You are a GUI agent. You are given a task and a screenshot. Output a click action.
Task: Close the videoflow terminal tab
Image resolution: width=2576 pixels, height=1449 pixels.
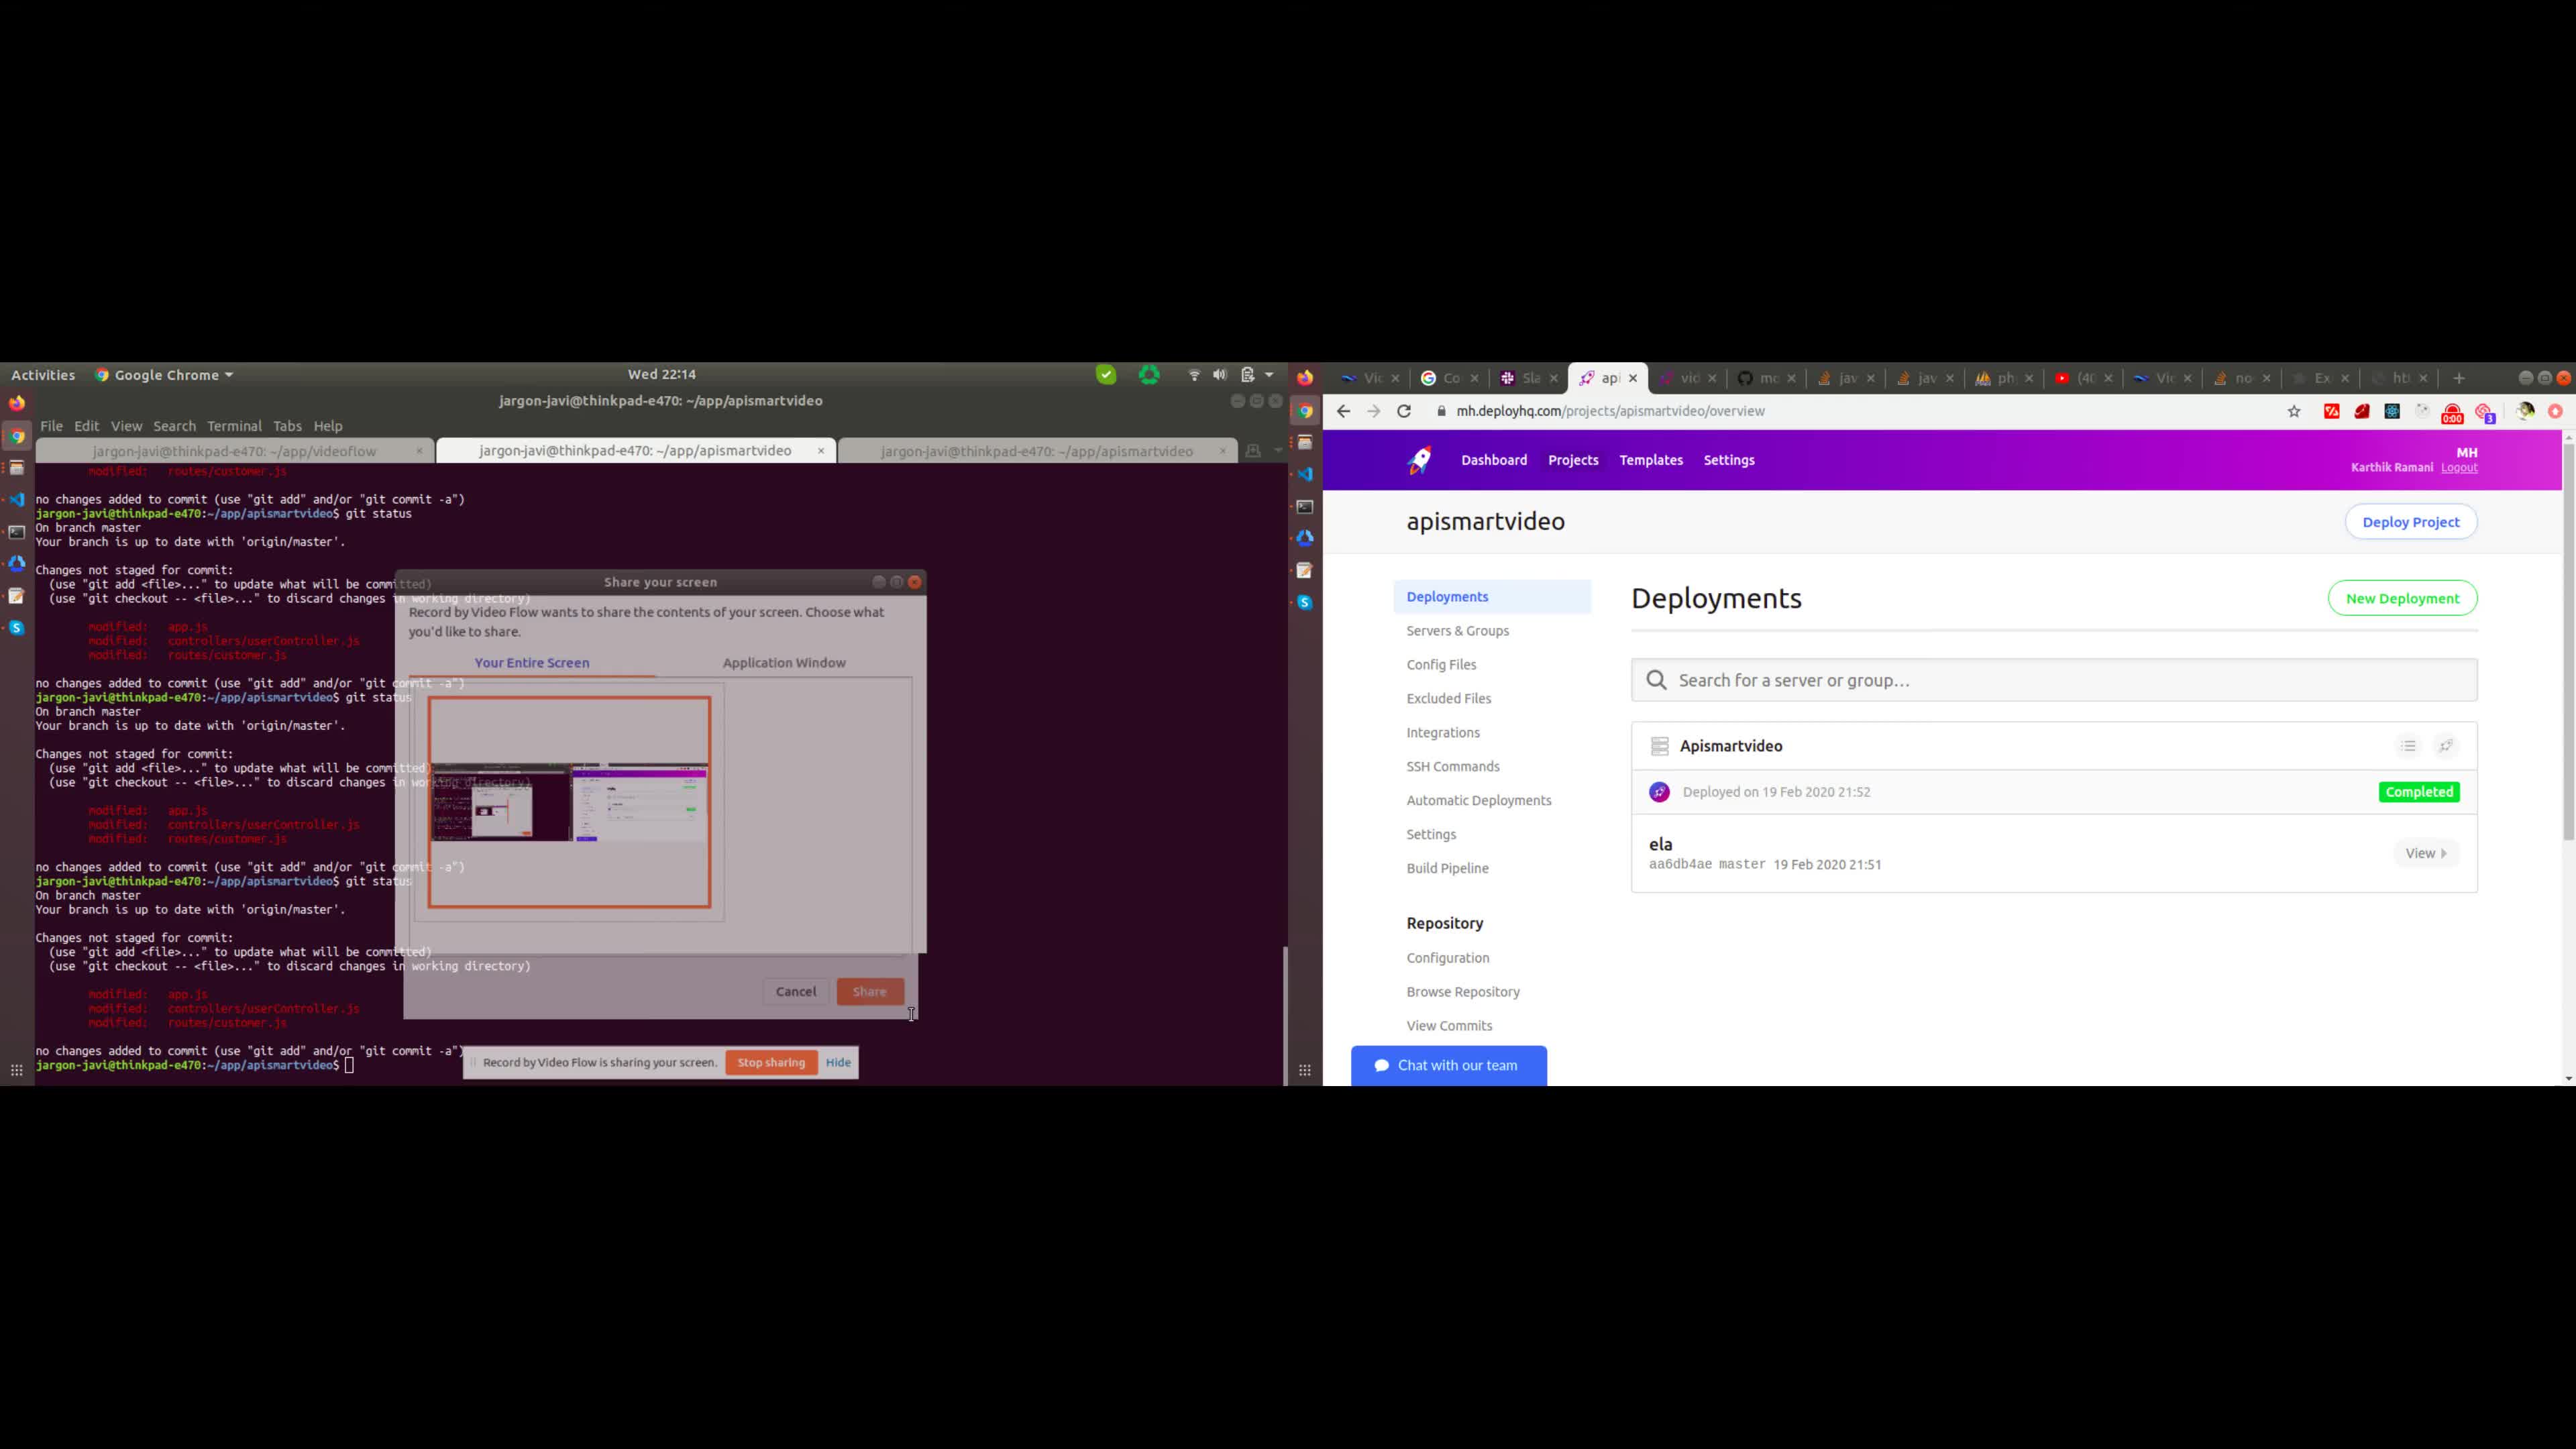419,451
